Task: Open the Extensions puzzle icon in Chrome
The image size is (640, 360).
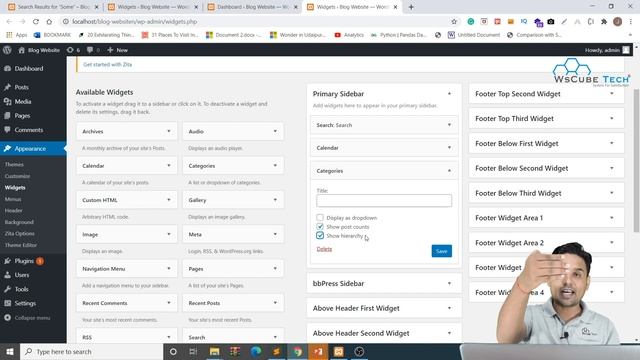Action: coord(604,22)
